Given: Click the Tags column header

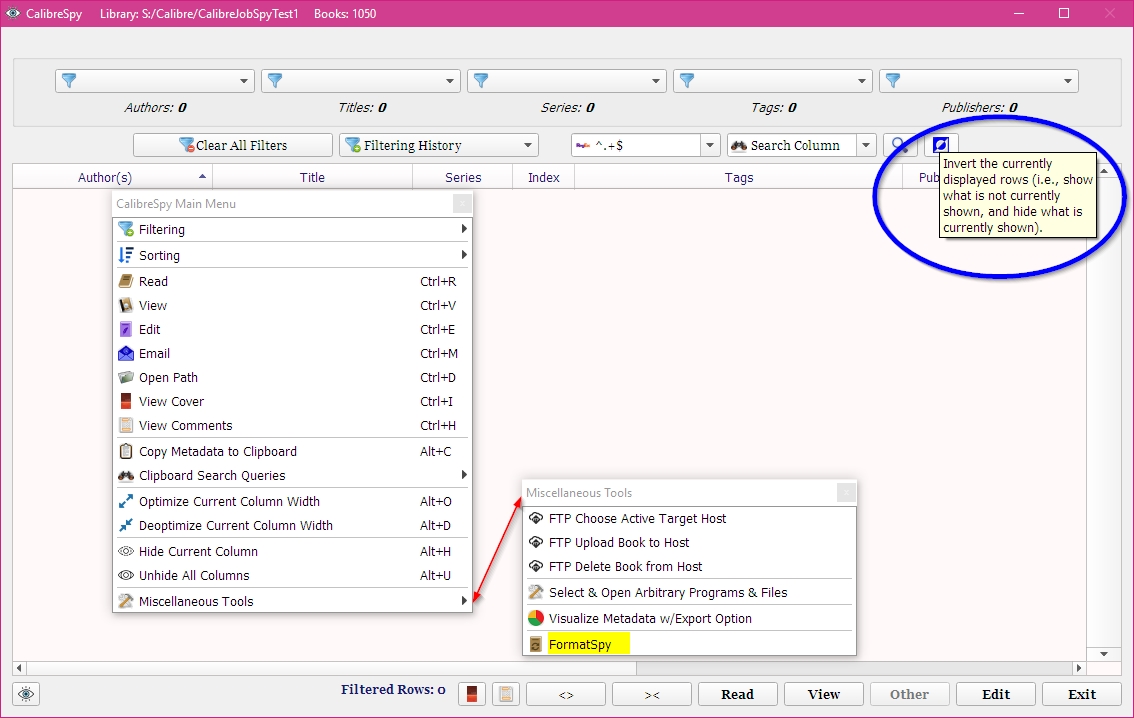Looking at the screenshot, I should click(x=739, y=177).
